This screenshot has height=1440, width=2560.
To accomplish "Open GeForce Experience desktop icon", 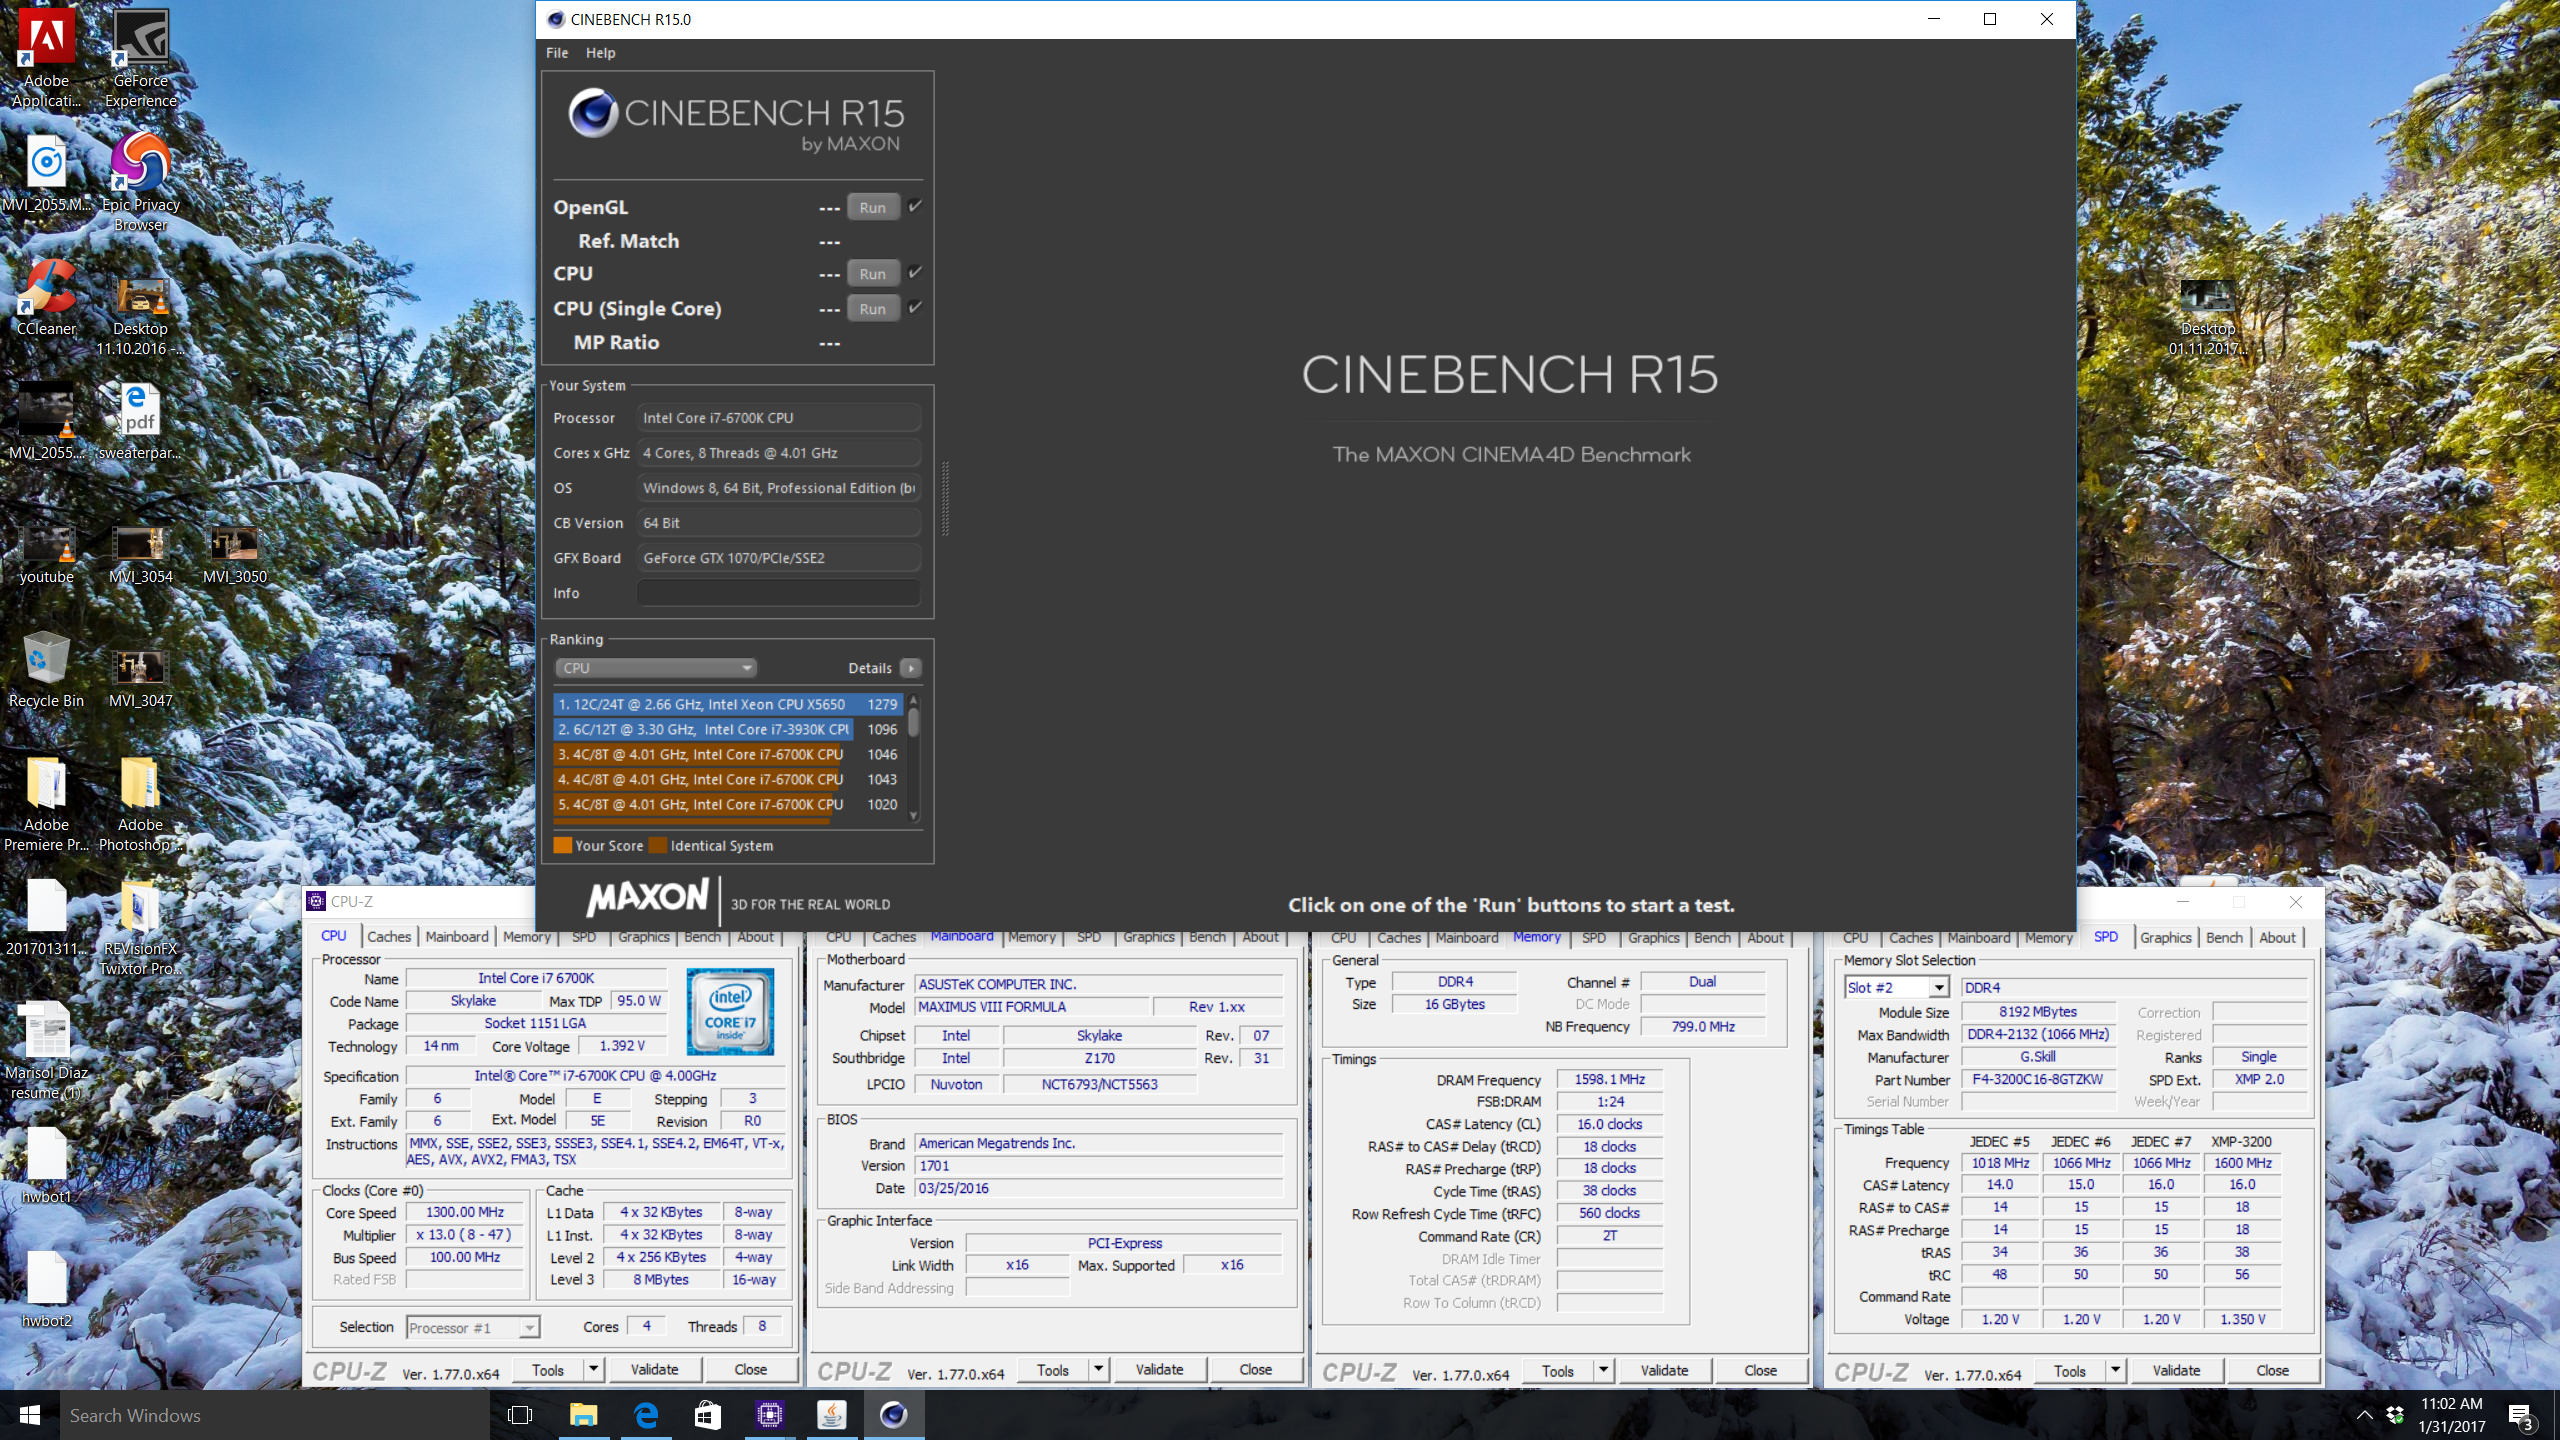I will (140, 58).
